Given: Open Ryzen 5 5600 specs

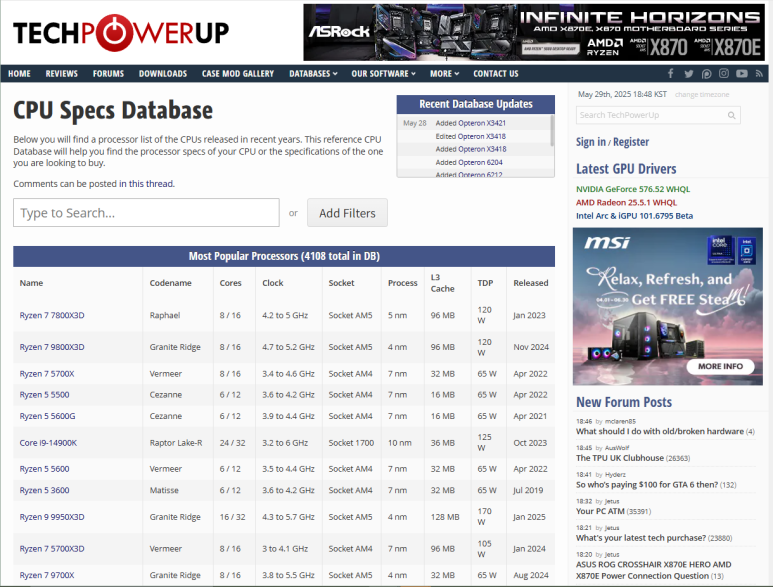Looking at the screenshot, I should point(44,469).
